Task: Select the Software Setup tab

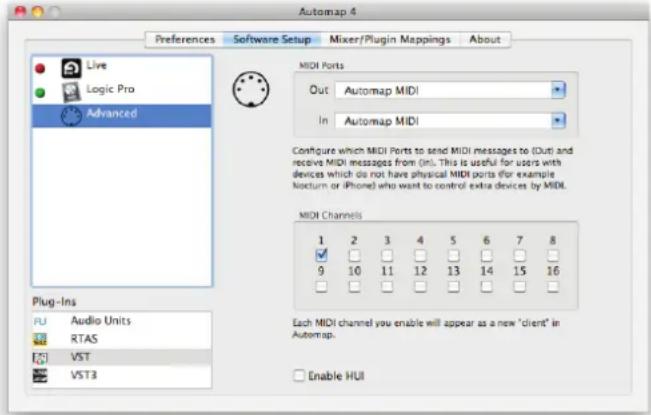Action: [x=272, y=39]
